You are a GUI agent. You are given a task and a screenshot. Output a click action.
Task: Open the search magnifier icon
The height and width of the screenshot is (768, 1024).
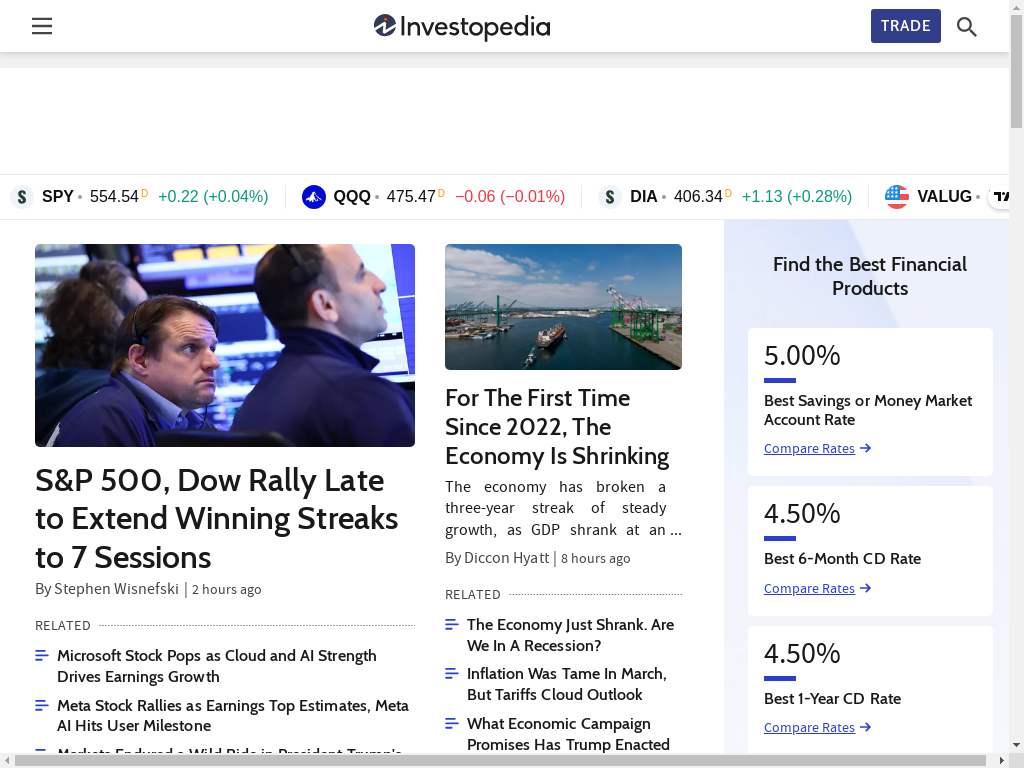pos(967,27)
